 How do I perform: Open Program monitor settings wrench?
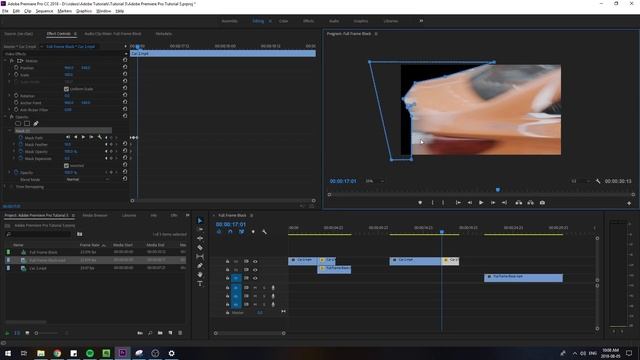coord(598,181)
